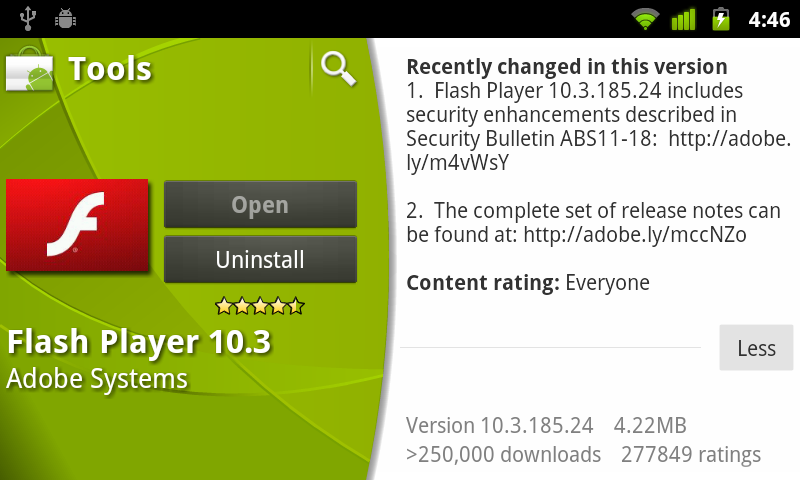
Task: Tap the five-star rating row
Action: [x=260, y=307]
